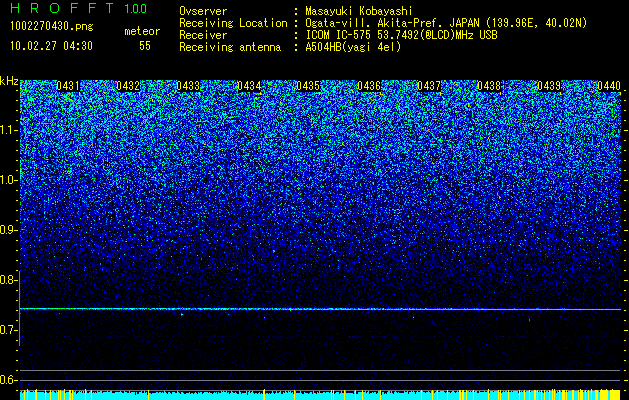Image resolution: width=629 pixels, height=400 pixels.
Task: Click the 0.6 frequency axis label
Action: coord(7,380)
